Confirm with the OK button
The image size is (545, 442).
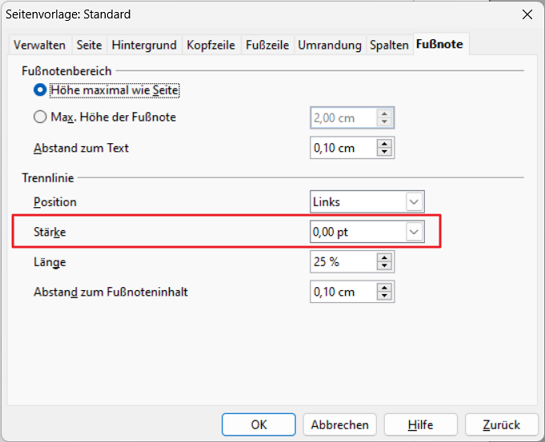tap(259, 424)
